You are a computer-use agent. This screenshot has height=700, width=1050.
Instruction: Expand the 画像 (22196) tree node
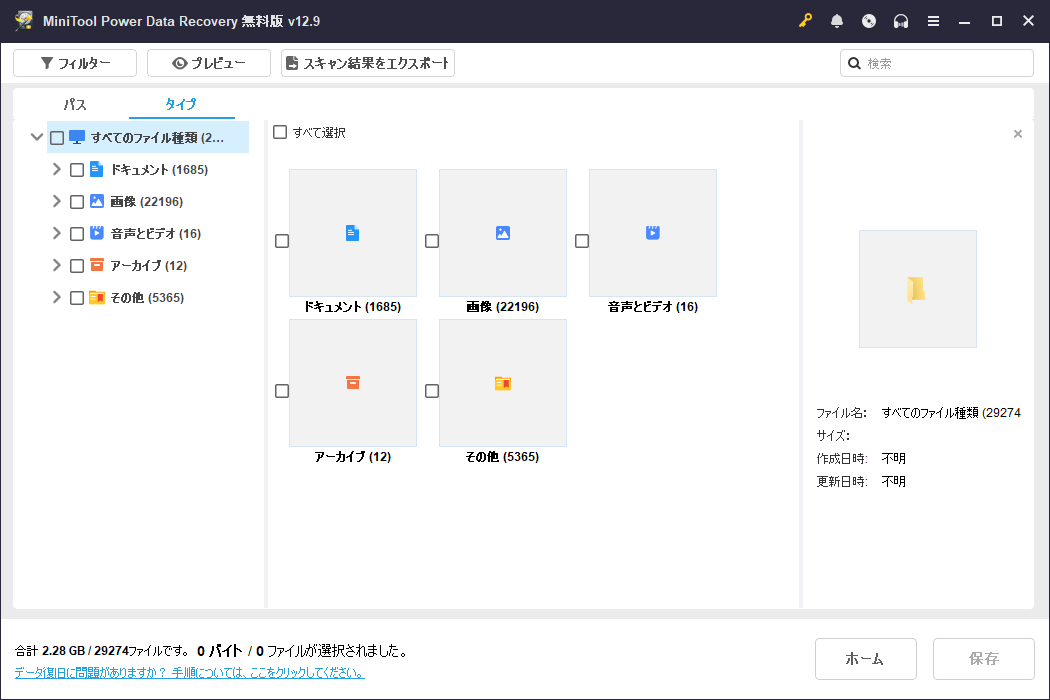pyautogui.click(x=57, y=201)
